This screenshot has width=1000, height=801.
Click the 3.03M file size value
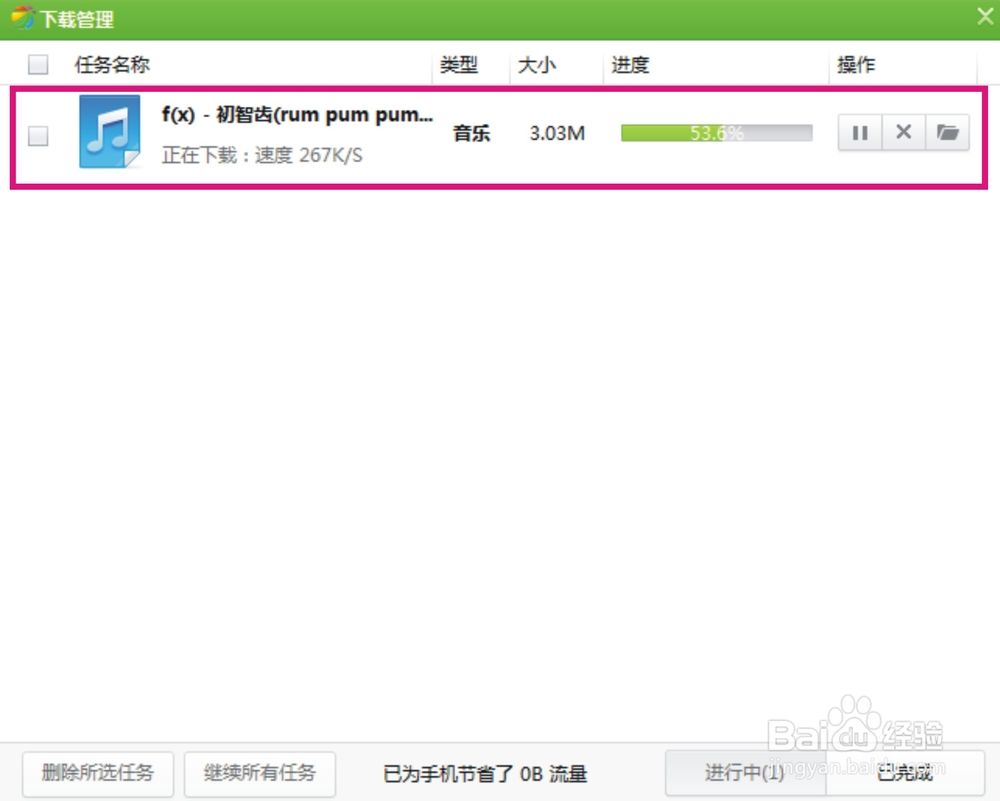[557, 133]
